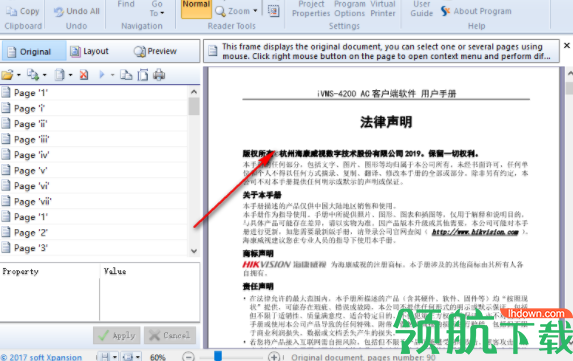The height and width of the screenshot is (361, 573).
Task: Click the fit width icon in status bar
Action: click(128, 357)
